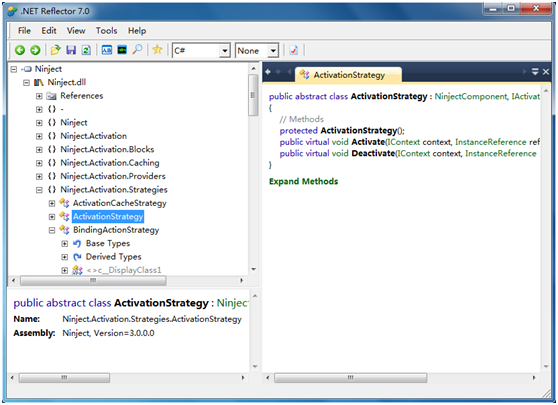
Task: Select the Ninject.Activation.Caching tree item
Action: pos(110,163)
